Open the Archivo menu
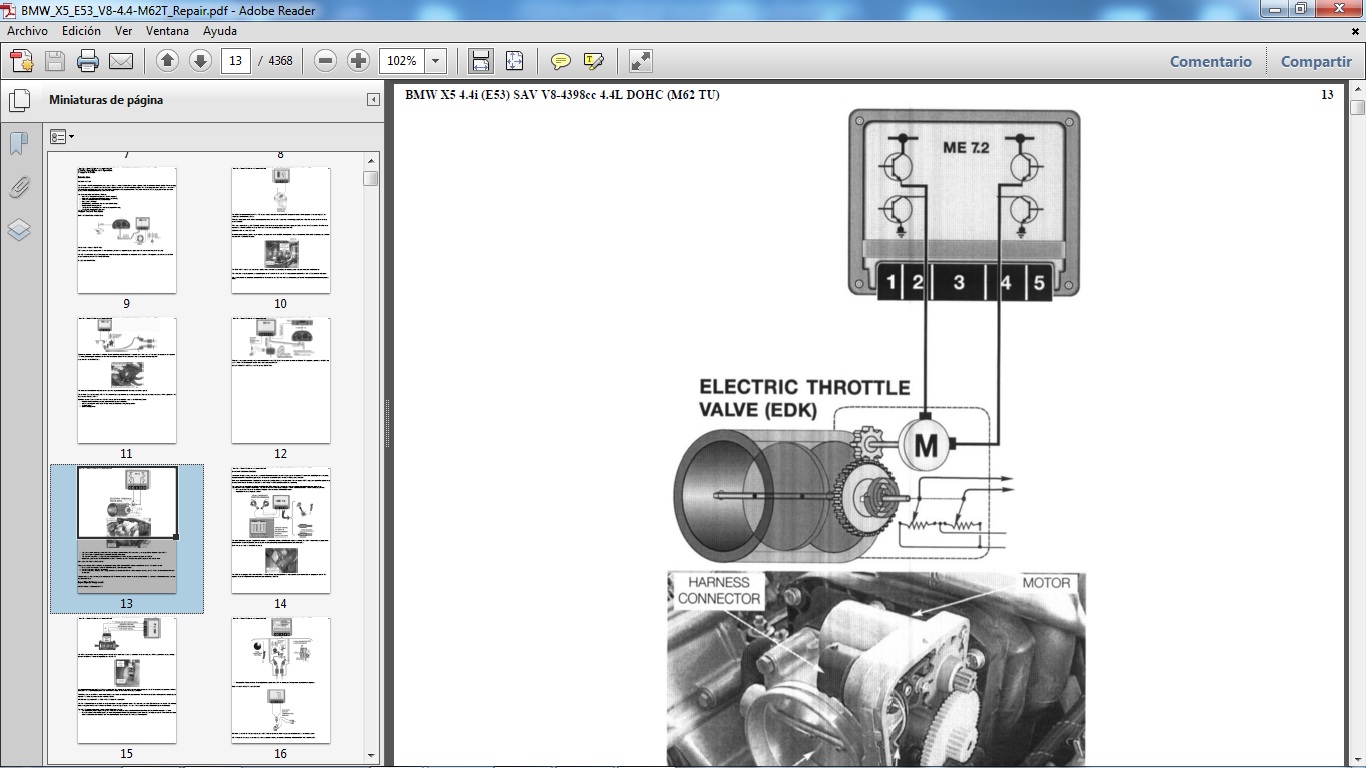 point(27,31)
